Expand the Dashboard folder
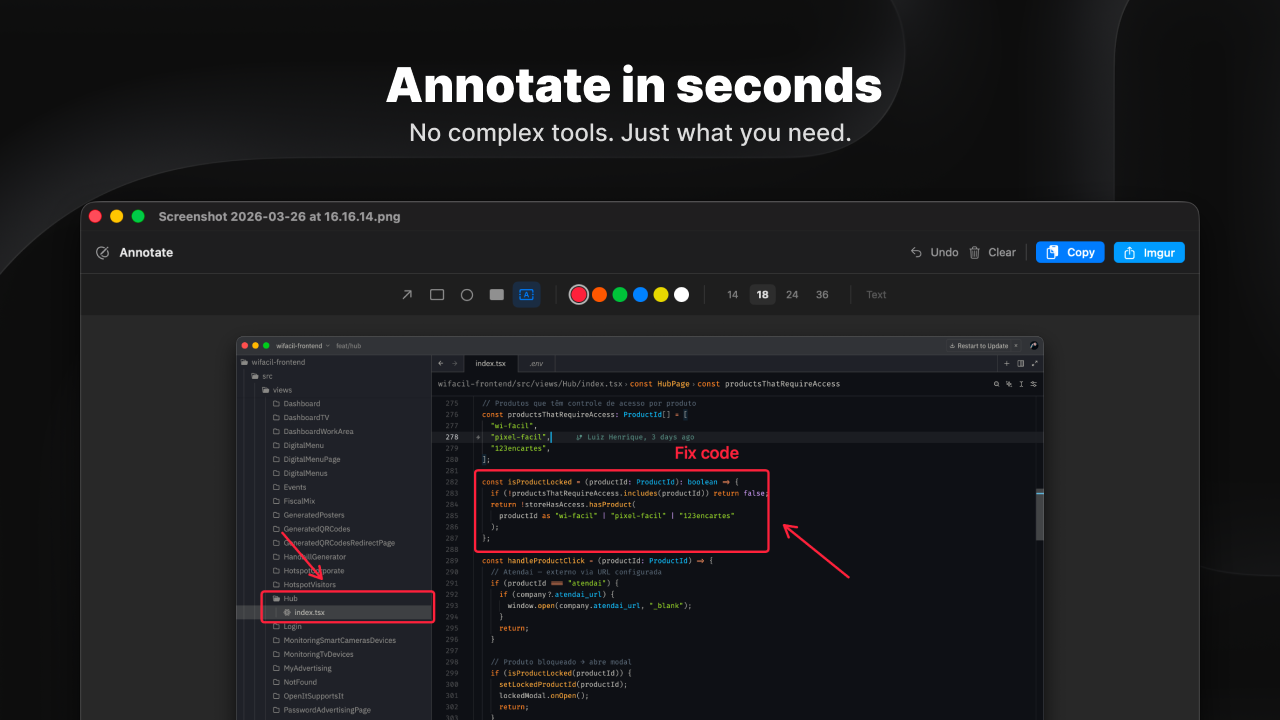1280x720 pixels. pyautogui.click(x=296, y=404)
